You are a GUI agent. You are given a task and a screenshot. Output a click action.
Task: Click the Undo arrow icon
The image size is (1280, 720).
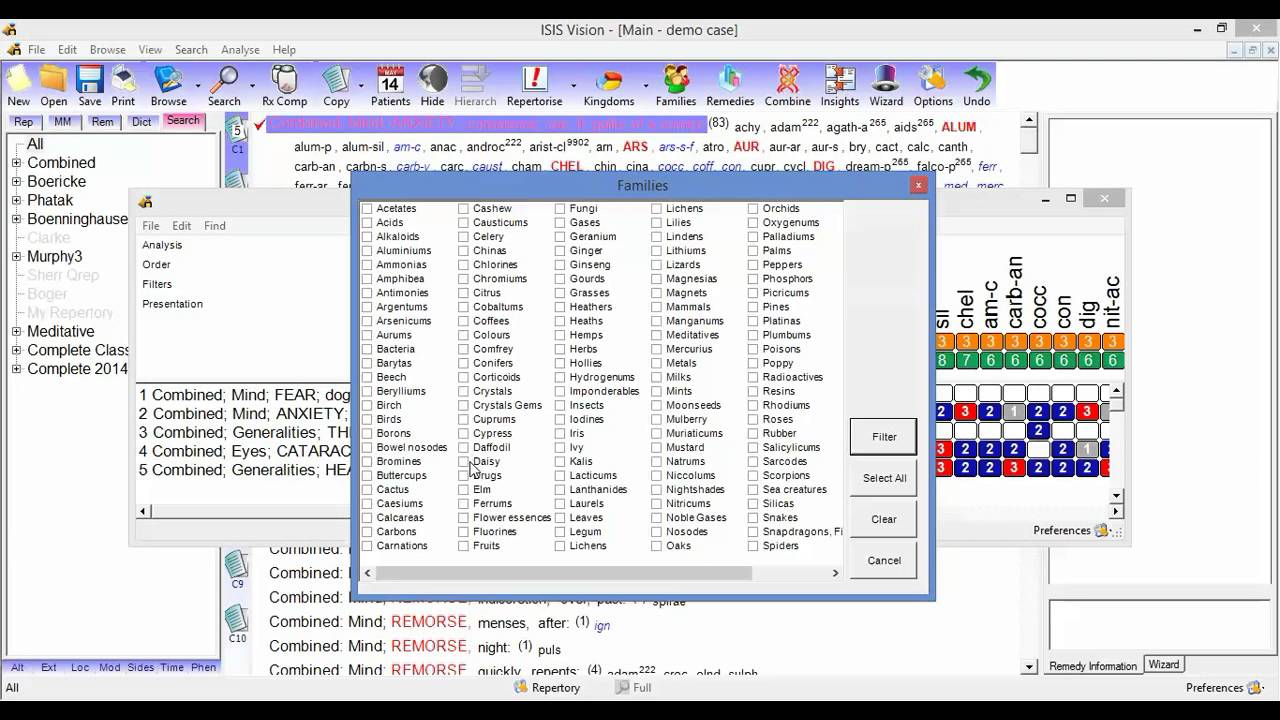(x=977, y=86)
